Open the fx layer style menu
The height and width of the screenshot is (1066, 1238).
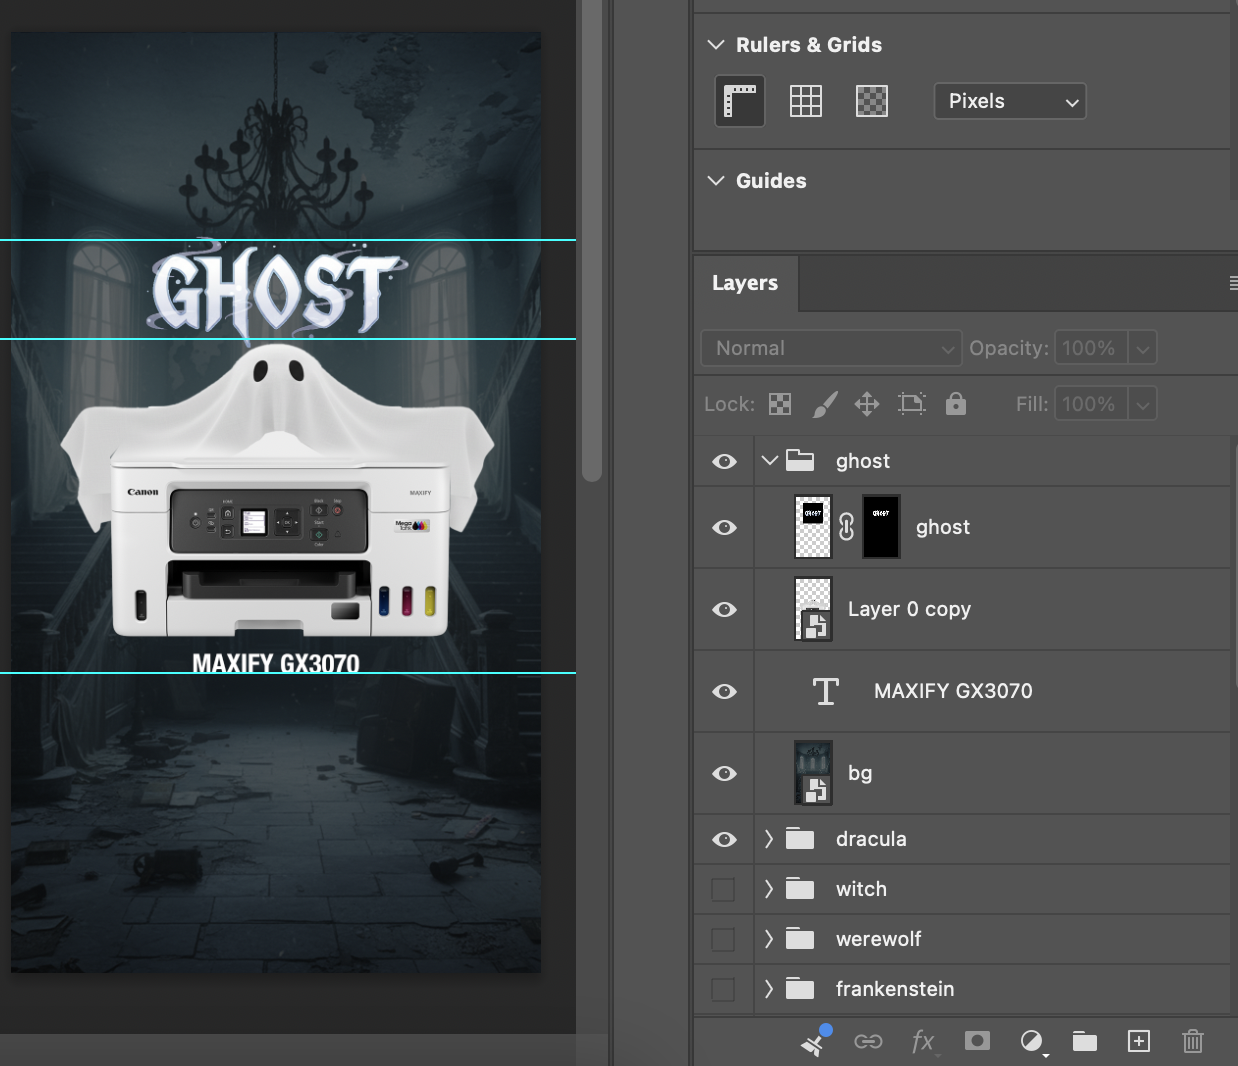point(923,1042)
